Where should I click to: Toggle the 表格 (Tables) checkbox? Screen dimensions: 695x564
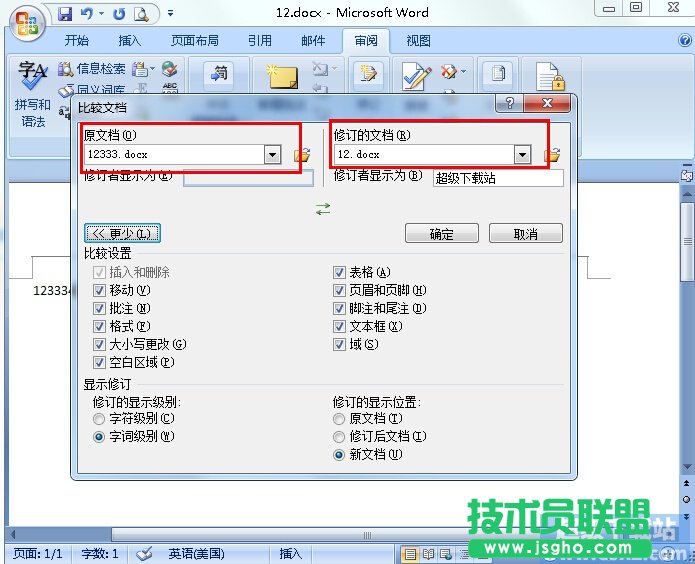click(340, 272)
